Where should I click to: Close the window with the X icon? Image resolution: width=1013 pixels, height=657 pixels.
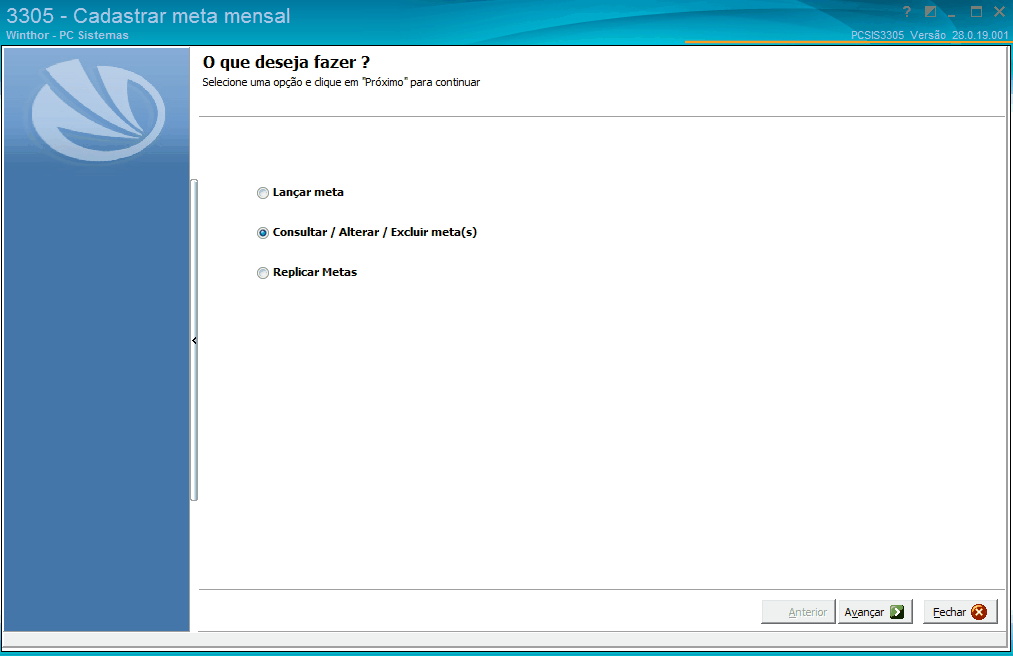999,12
